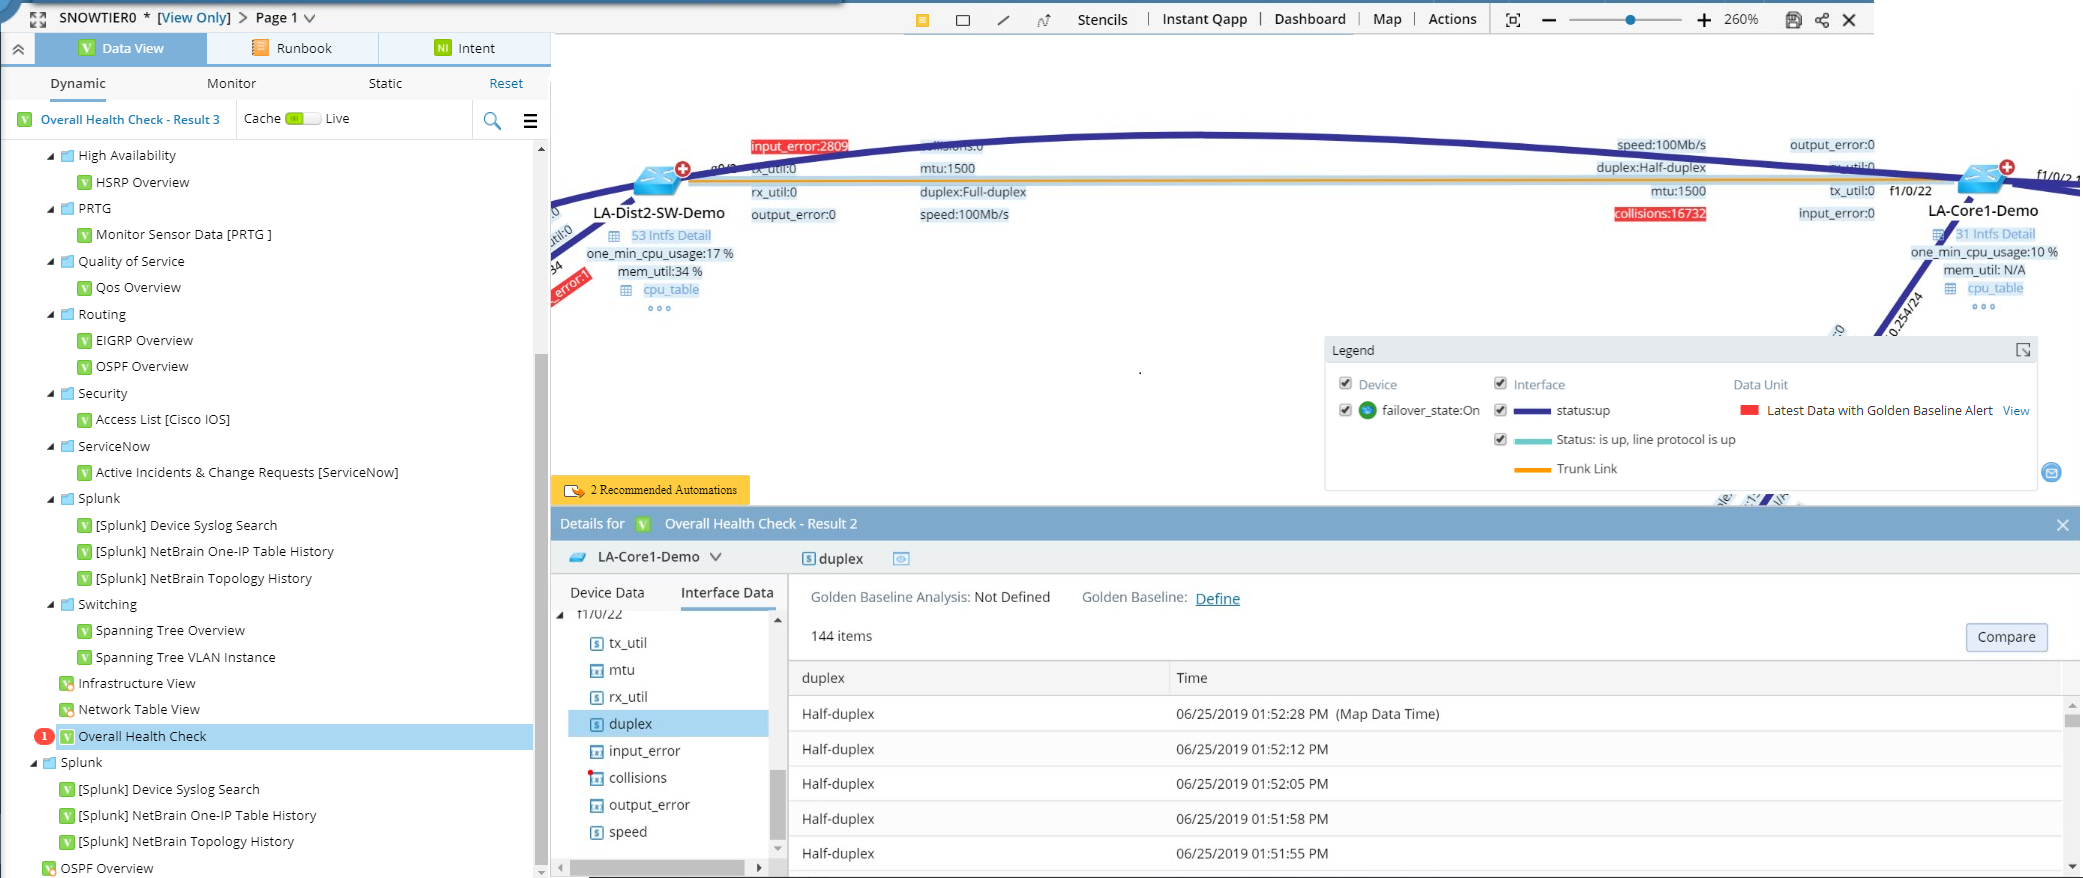Uncheck the status:up interface checkbox
Viewport: 2083px width, 878px height.
[1500, 410]
